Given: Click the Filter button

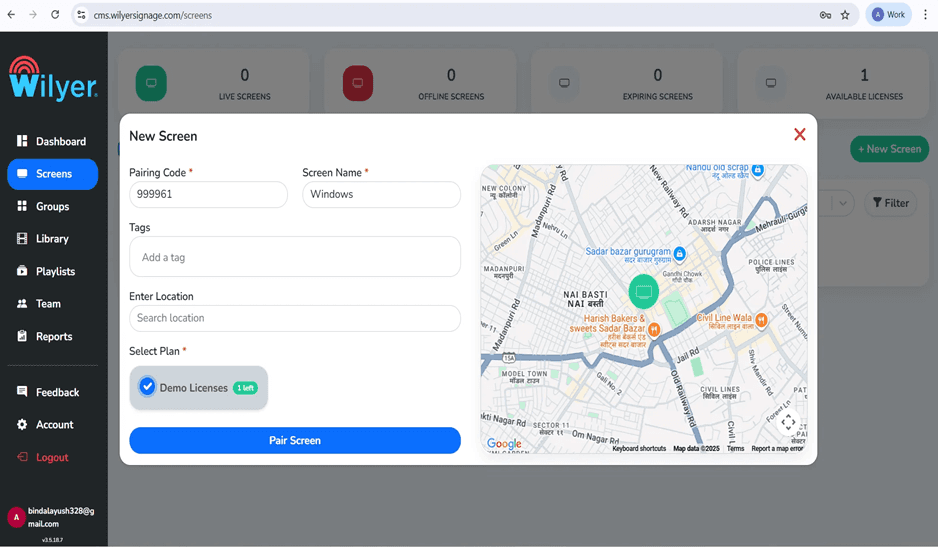Looking at the screenshot, I should (890, 203).
